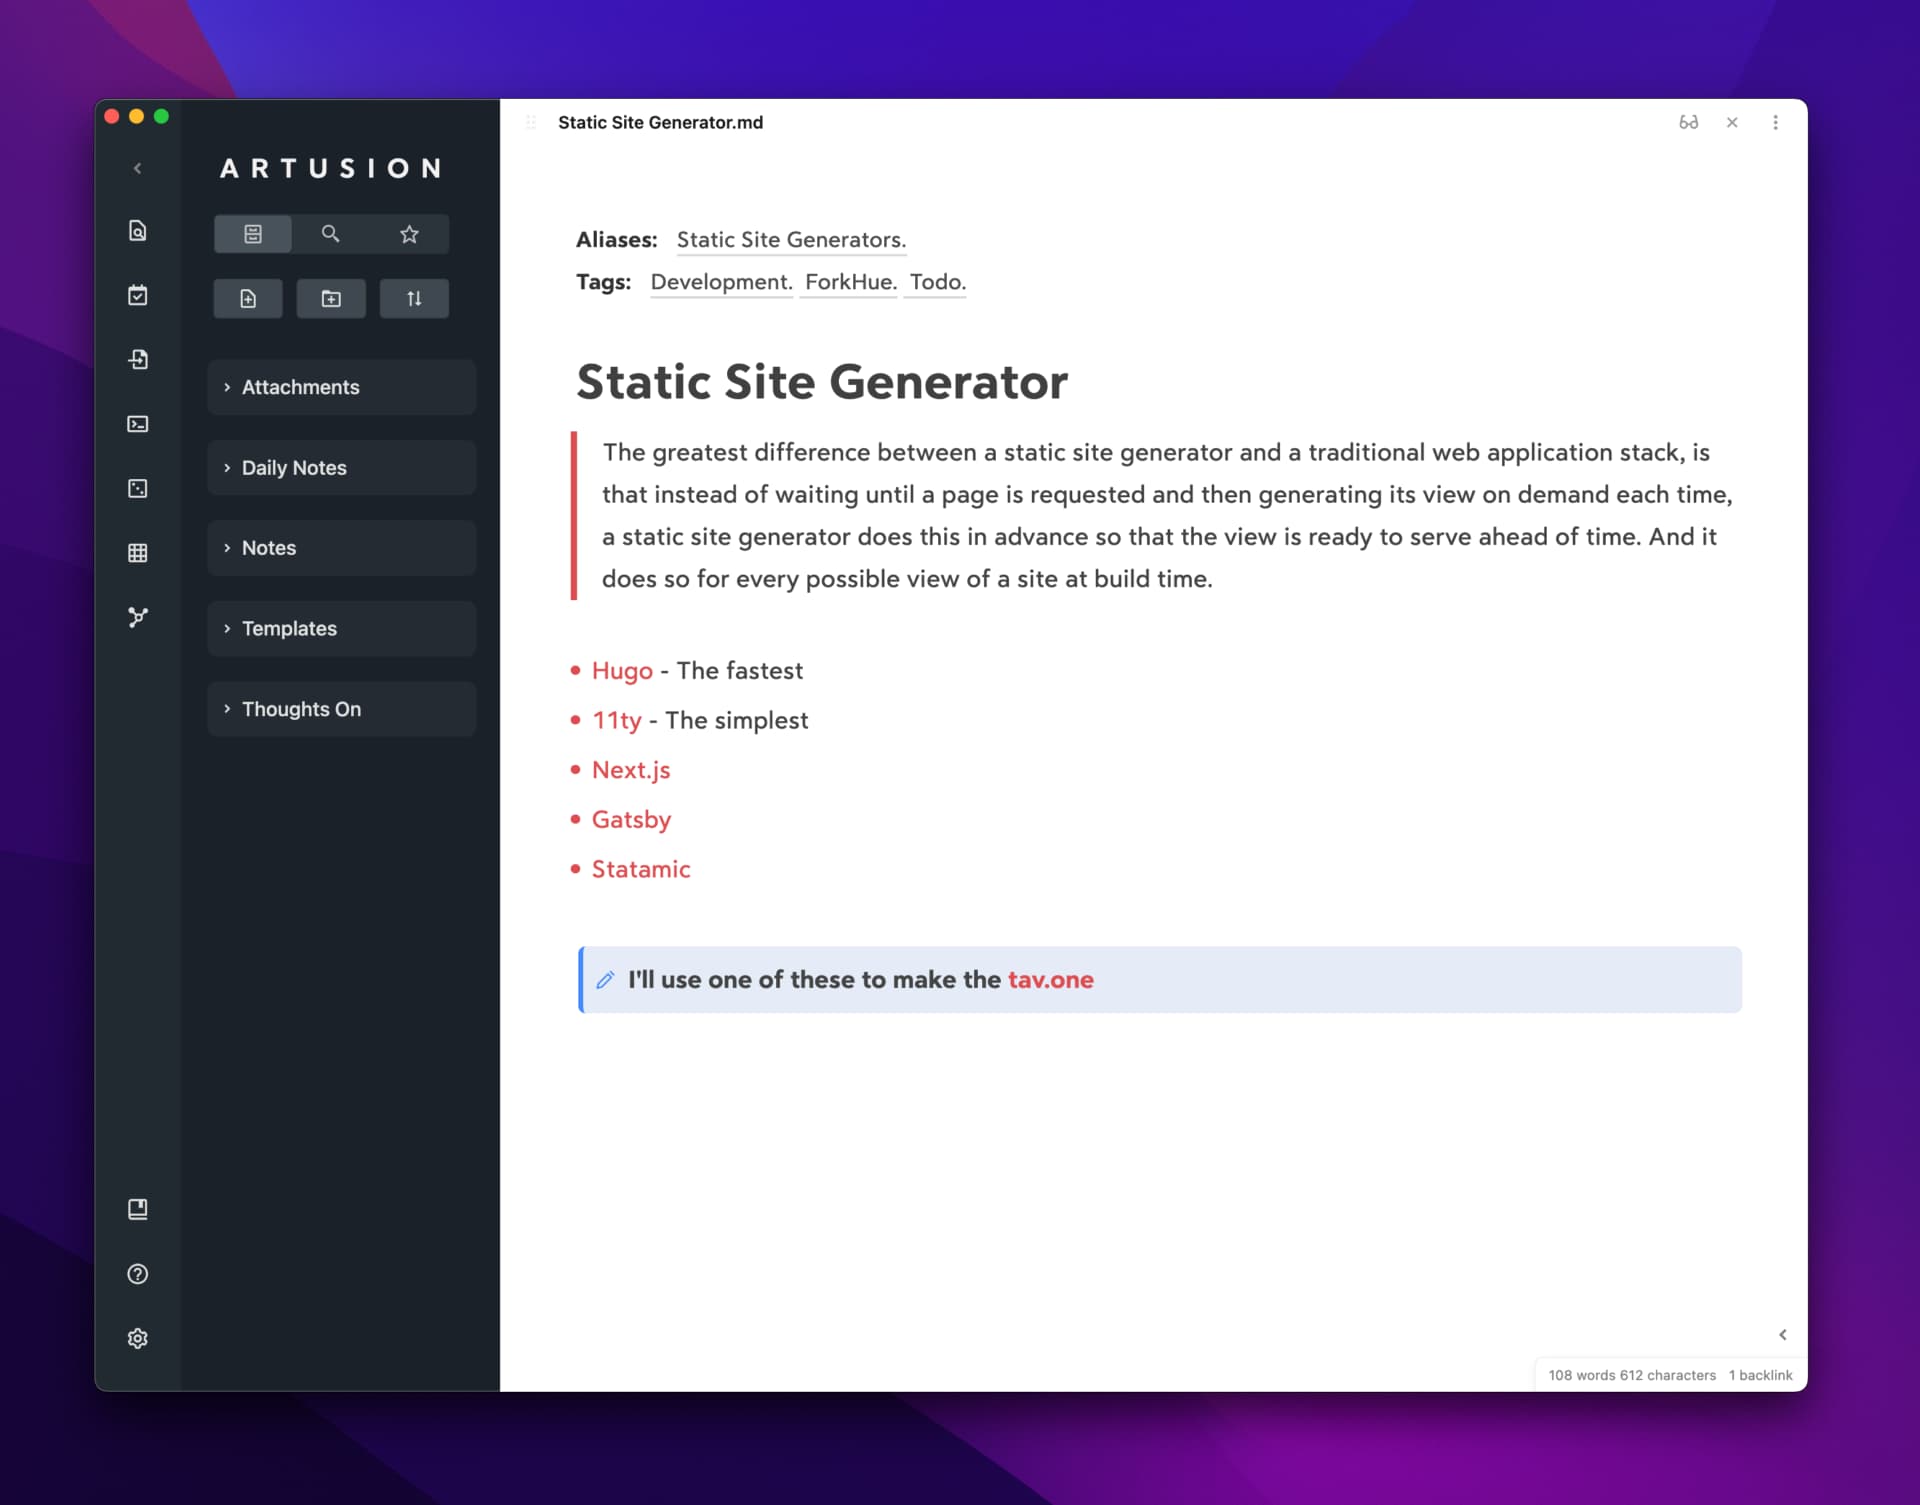The image size is (1920, 1505).
Task: Expand the Daily Notes folder
Action: point(294,468)
